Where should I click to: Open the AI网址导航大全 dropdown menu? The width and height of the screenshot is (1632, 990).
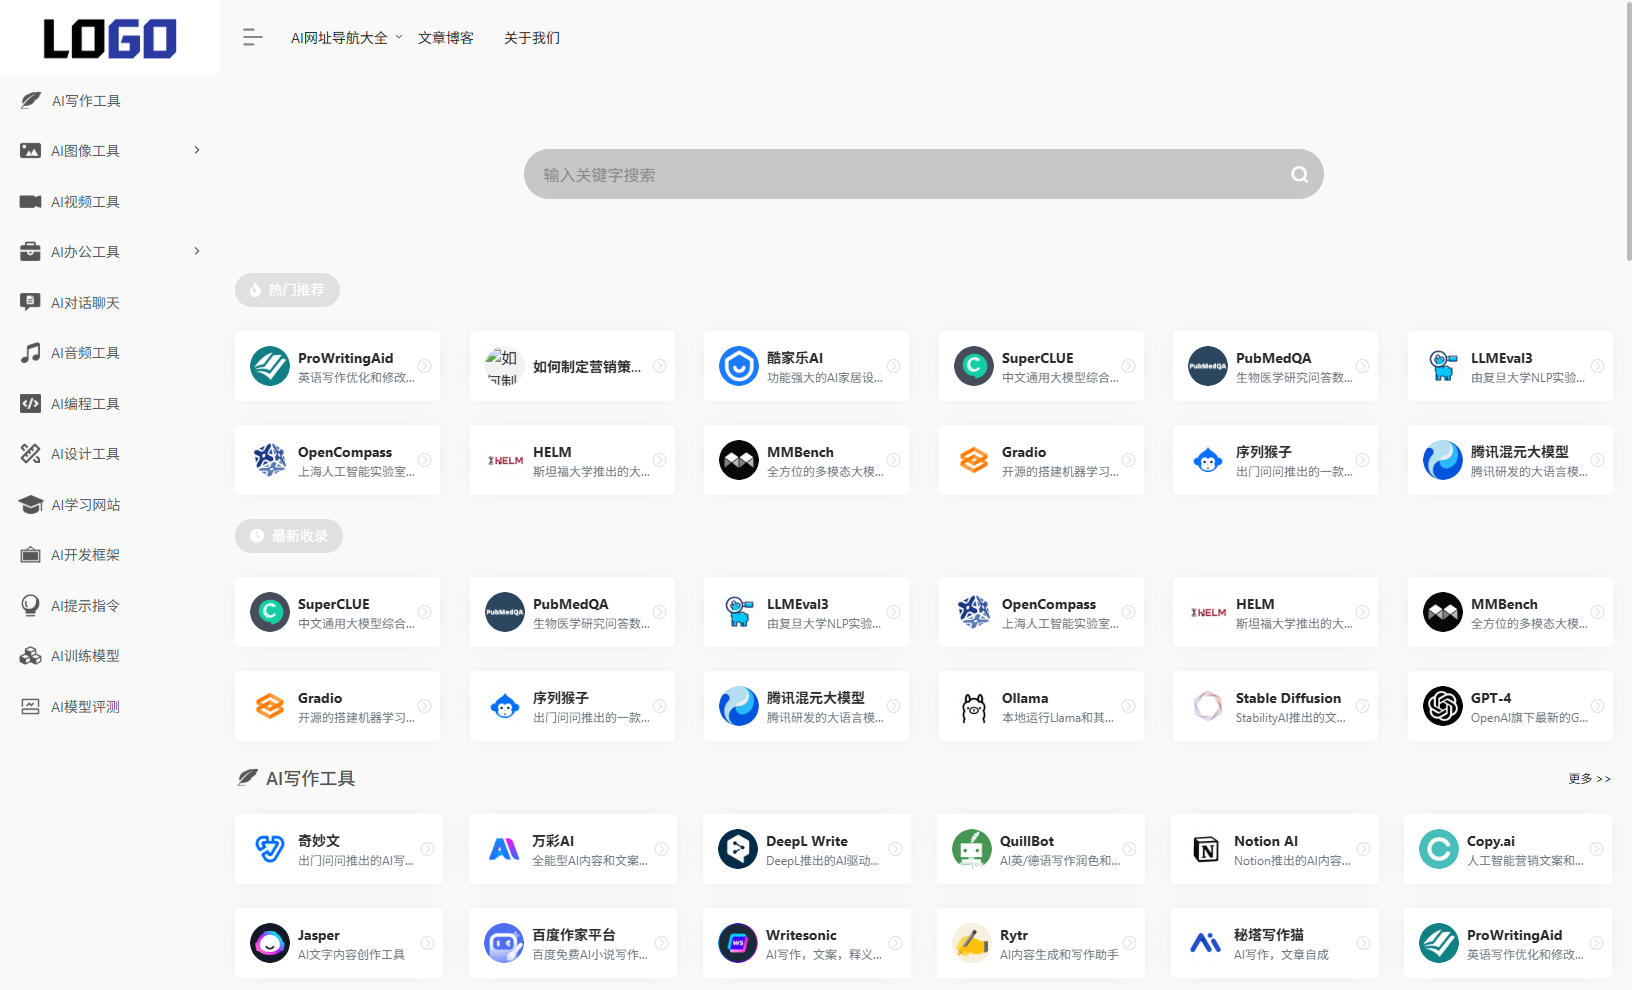(x=346, y=38)
